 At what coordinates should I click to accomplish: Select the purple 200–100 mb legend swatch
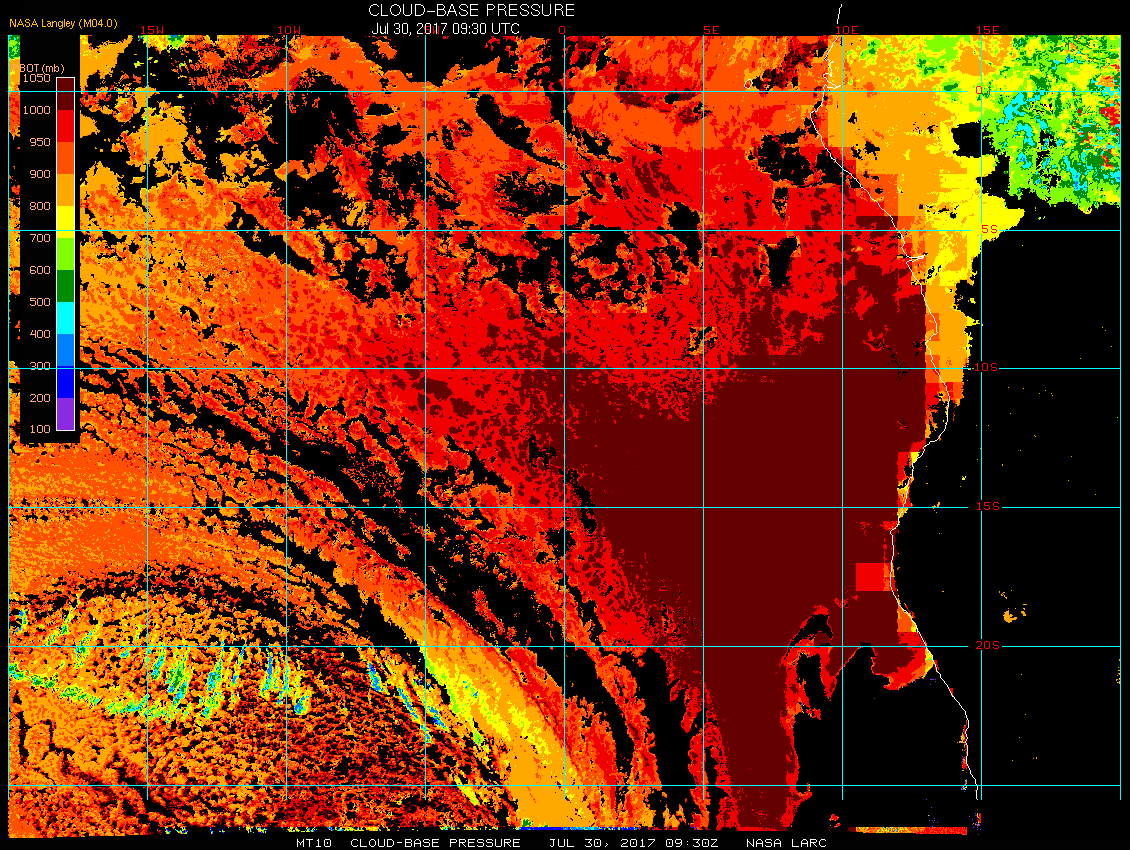pos(66,414)
